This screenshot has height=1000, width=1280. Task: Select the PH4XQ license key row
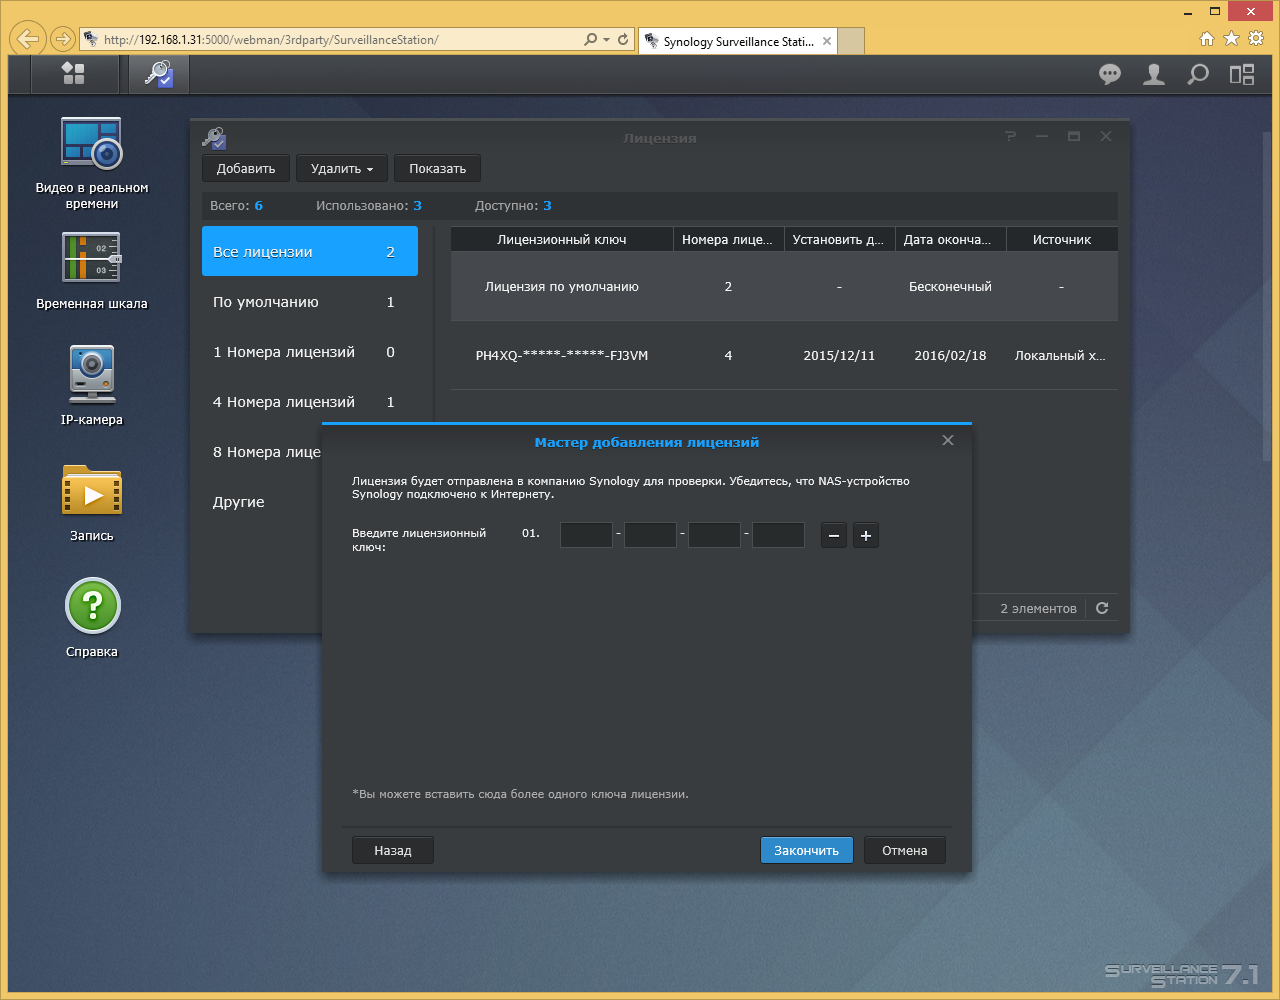pyautogui.click(x=784, y=355)
